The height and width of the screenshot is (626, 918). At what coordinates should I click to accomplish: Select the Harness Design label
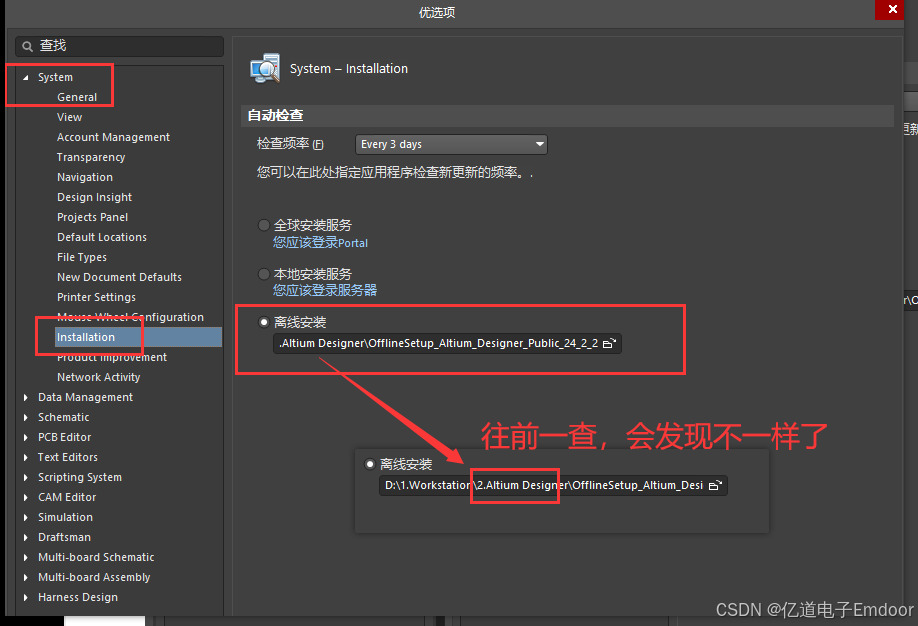click(x=78, y=597)
